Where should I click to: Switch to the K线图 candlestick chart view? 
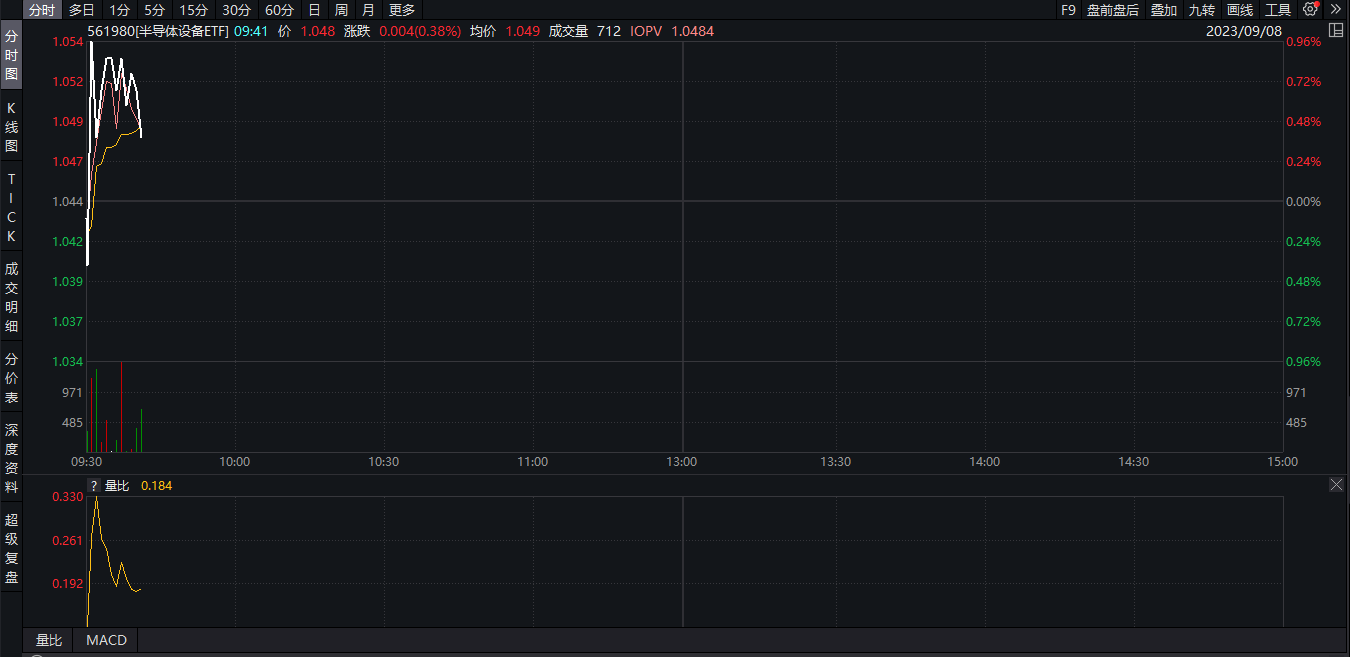point(11,127)
